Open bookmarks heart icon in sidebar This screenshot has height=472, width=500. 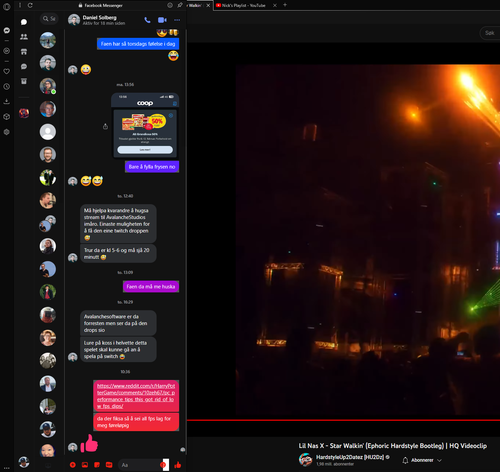tap(6, 71)
